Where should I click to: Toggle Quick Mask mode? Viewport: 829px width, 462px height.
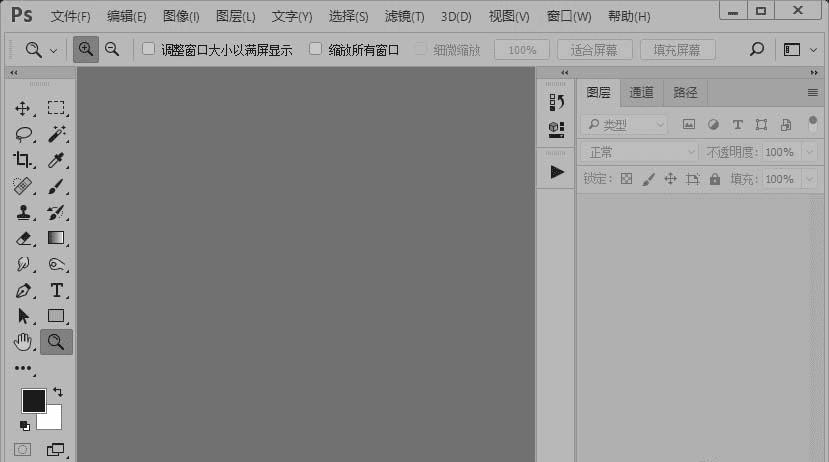tap(22, 449)
